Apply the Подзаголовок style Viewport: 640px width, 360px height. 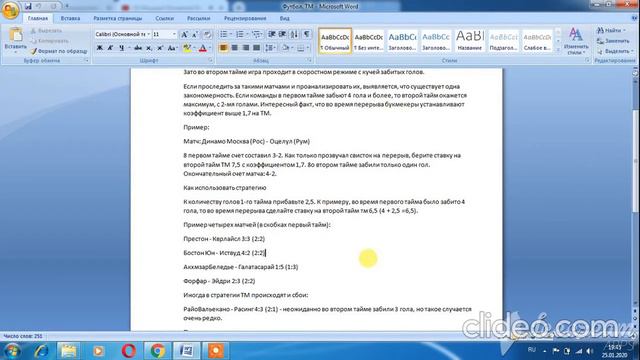(x=503, y=41)
